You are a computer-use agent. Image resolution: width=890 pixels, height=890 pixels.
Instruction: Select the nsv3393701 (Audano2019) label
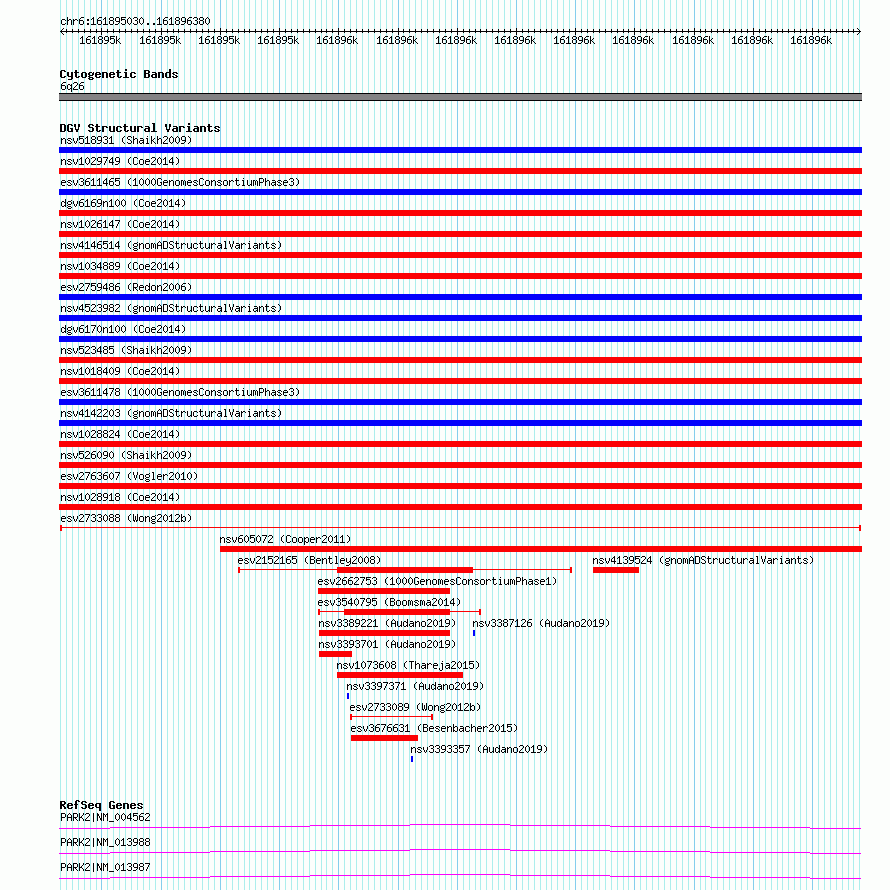point(387,644)
